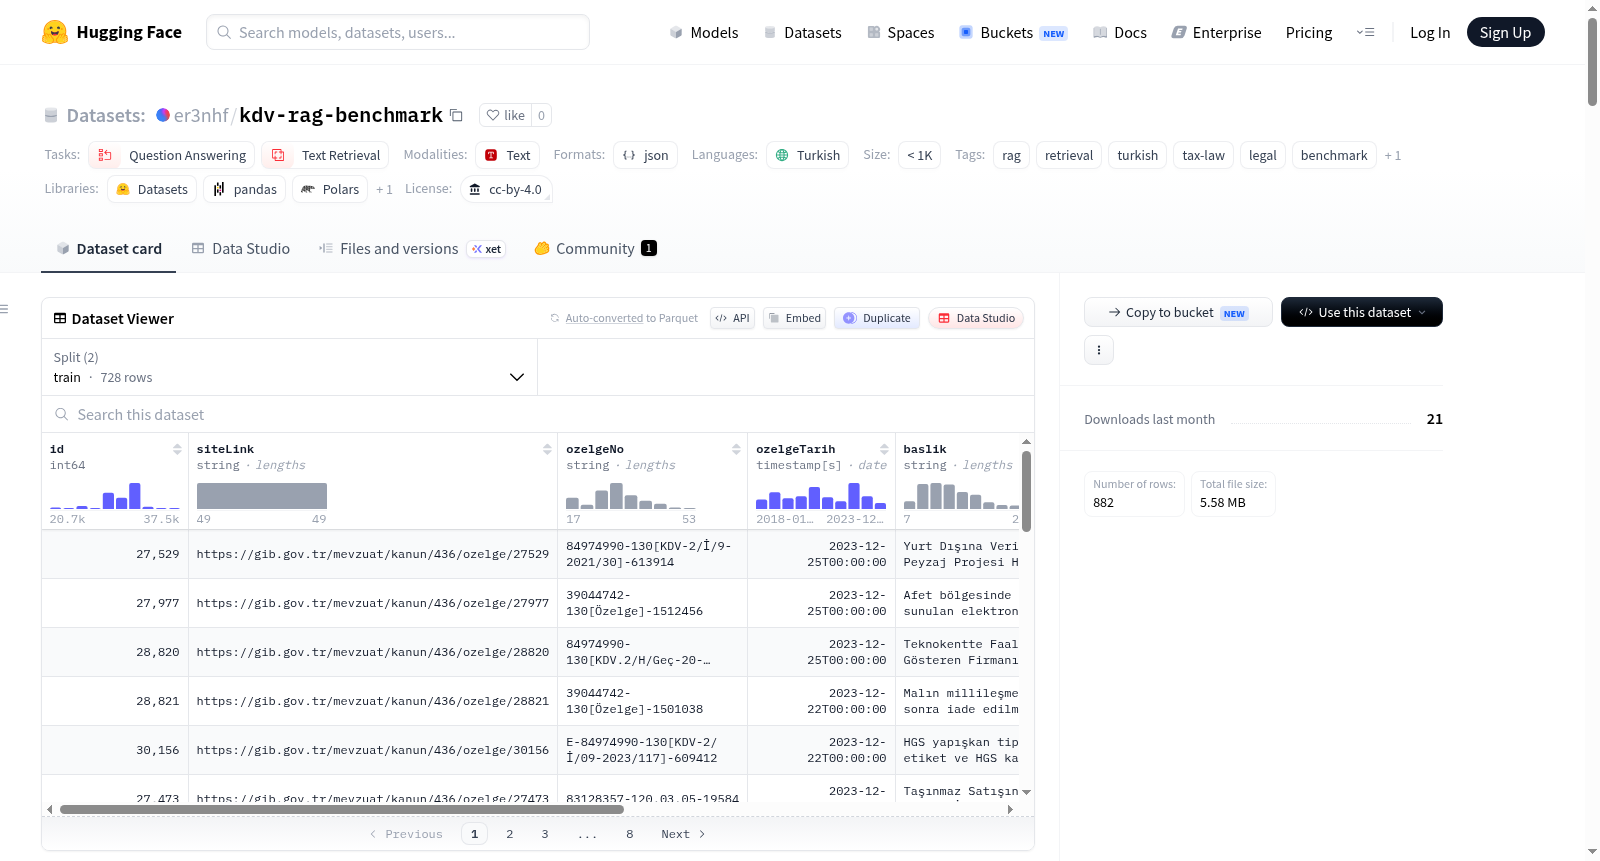Copy dataset name with the copy icon
The image size is (1600, 861).
(456, 115)
